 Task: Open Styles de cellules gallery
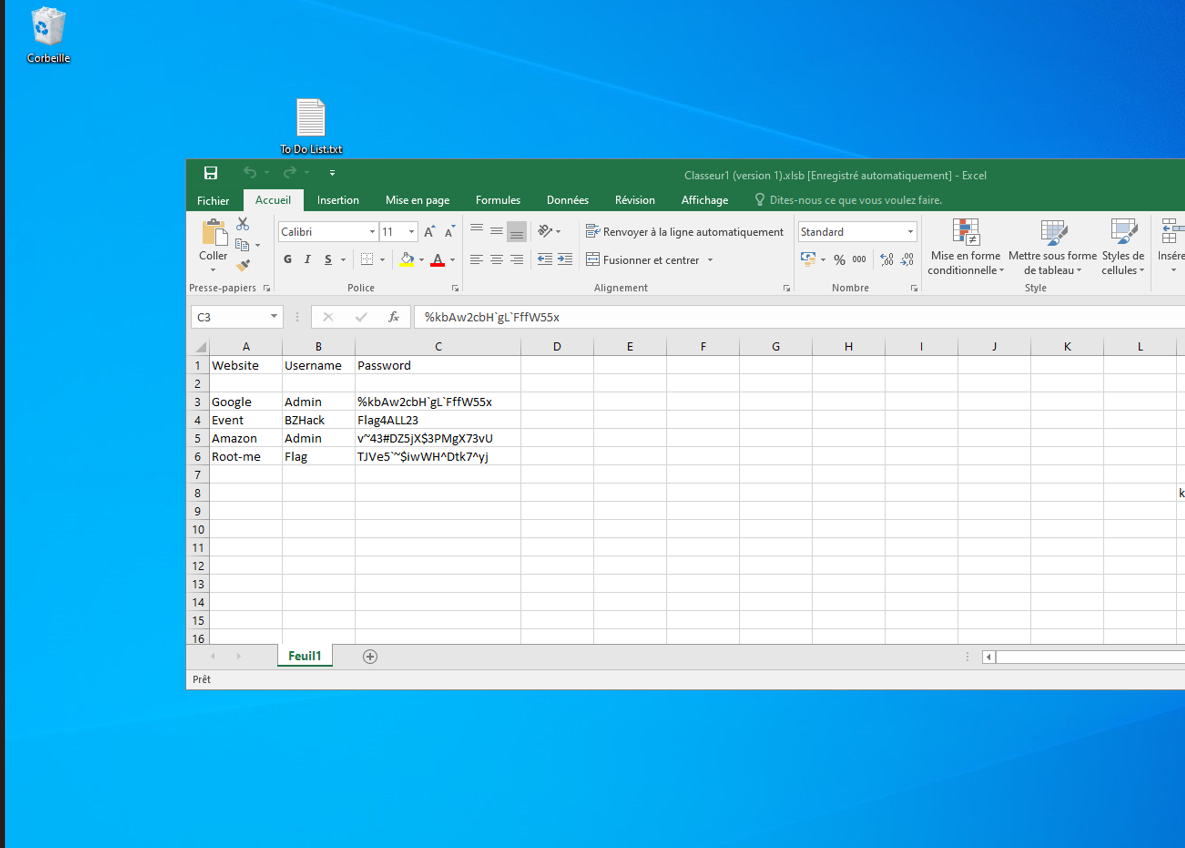point(1123,247)
